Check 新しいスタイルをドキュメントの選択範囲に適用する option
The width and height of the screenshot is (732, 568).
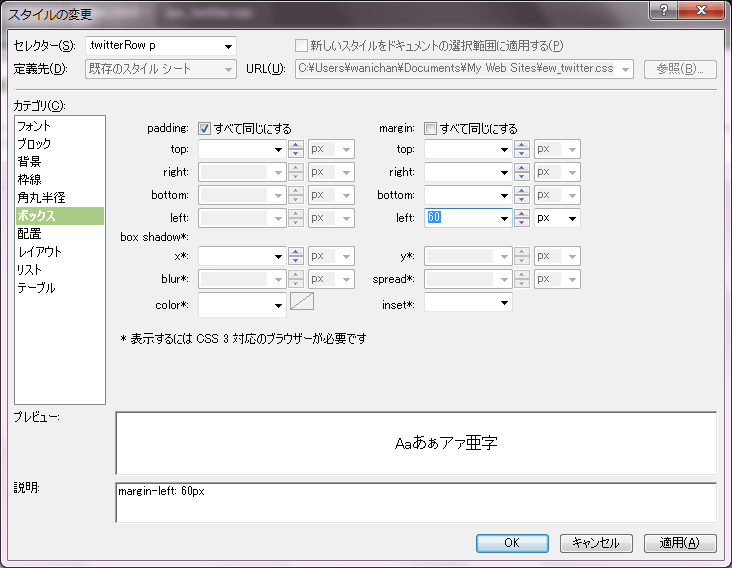click(301, 46)
